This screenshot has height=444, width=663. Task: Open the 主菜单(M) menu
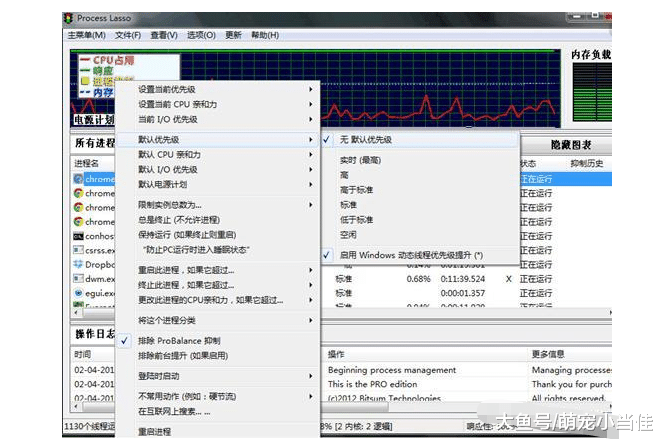point(86,35)
